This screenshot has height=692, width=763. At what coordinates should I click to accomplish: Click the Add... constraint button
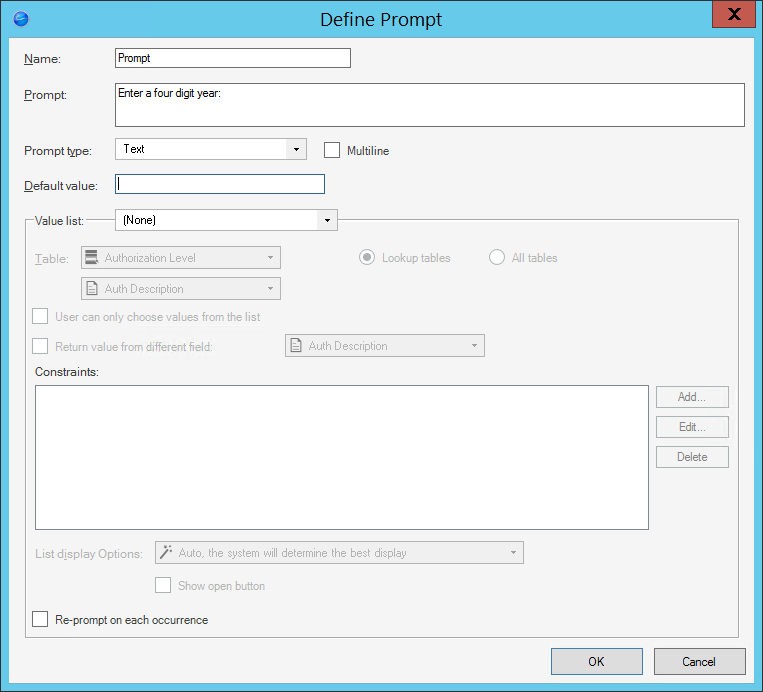692,397
